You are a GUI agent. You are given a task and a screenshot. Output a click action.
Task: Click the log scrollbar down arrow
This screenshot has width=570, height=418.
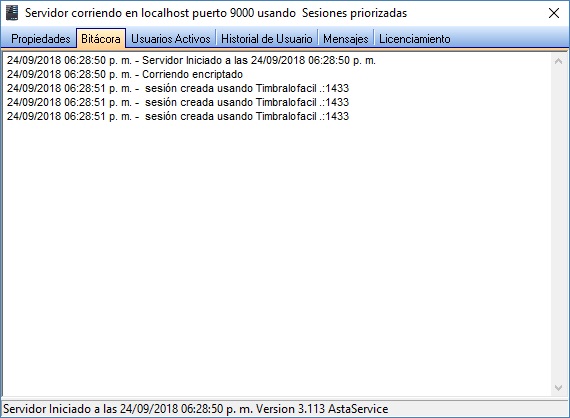(x=558, y=388)
